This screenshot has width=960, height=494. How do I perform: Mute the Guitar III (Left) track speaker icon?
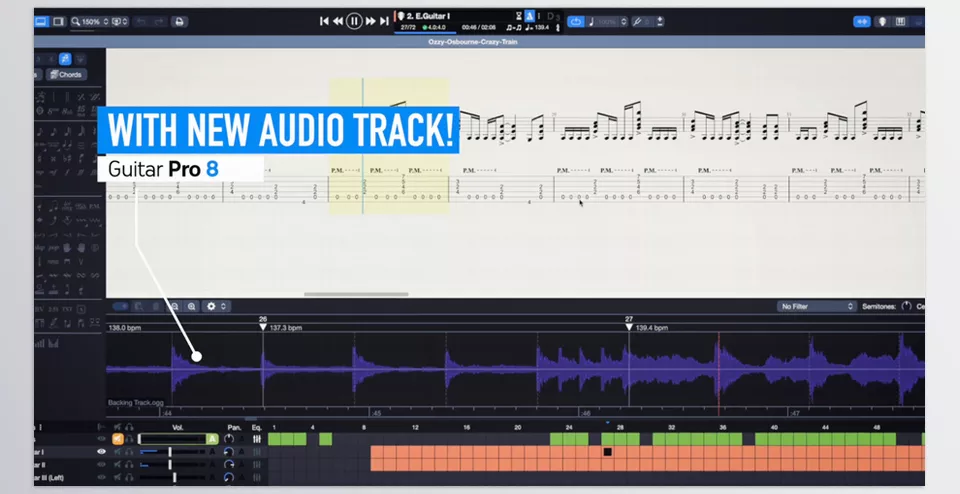tap(118, 477)
